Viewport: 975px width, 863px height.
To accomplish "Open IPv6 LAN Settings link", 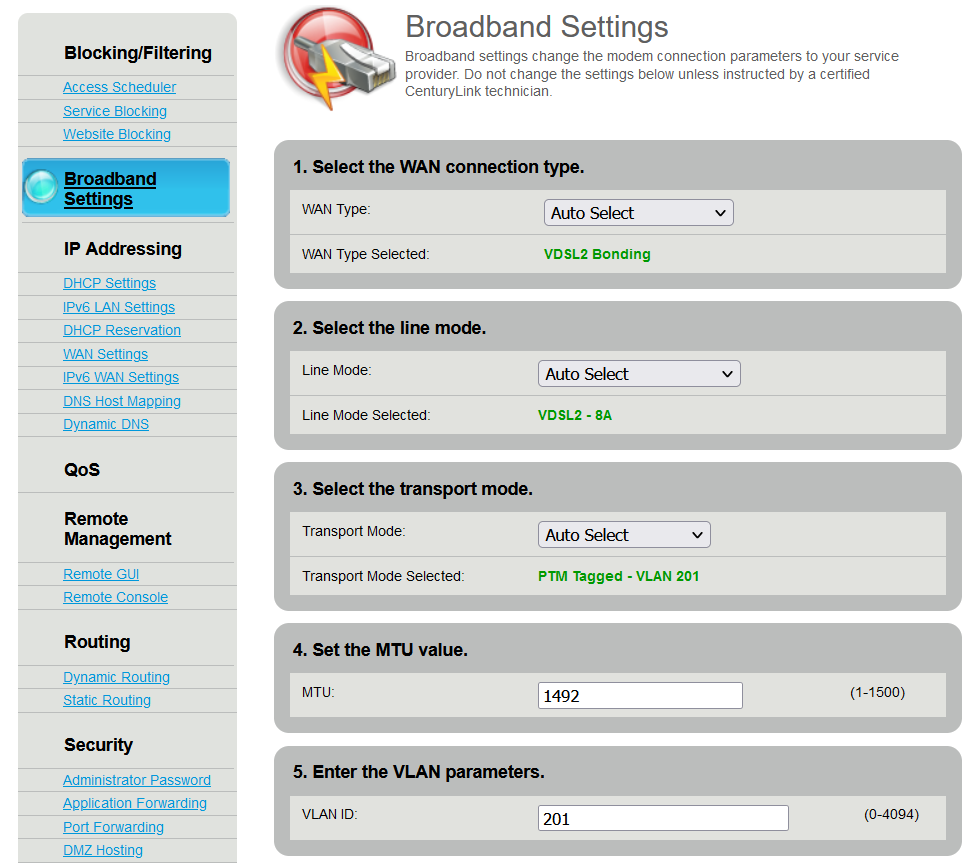I will [x=119, y=307].
